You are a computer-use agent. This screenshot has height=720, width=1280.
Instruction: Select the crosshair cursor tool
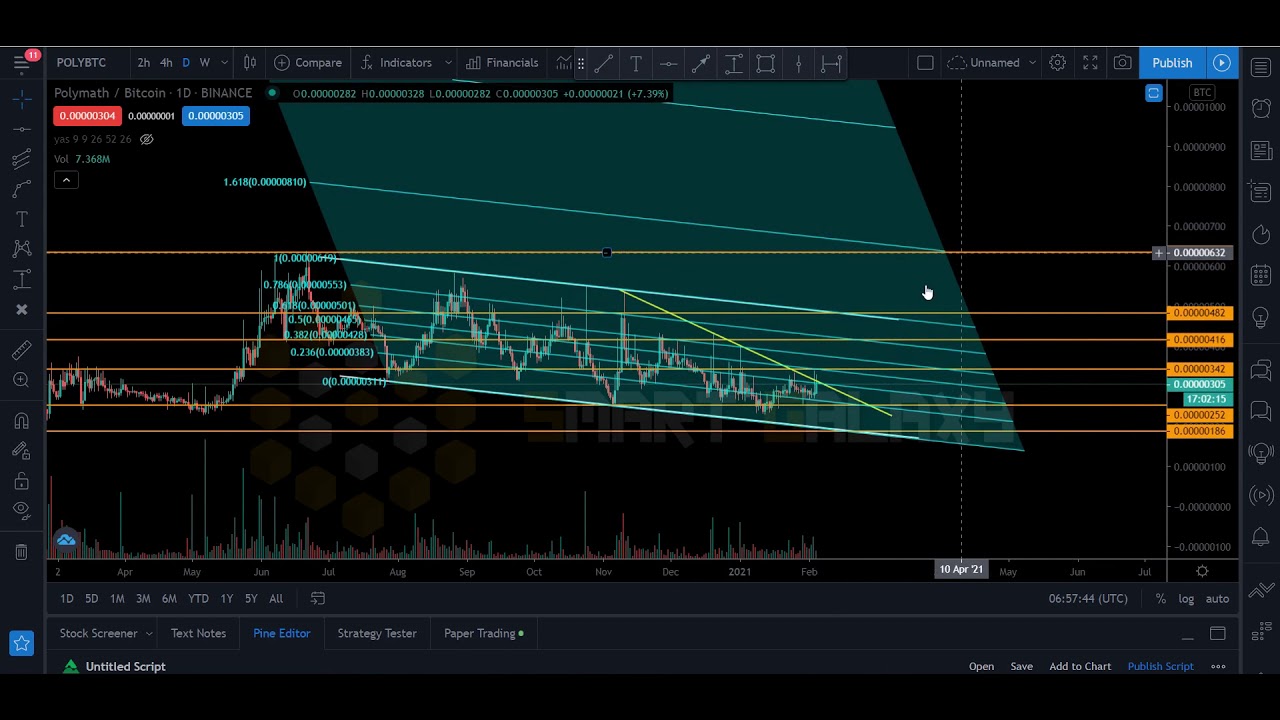(21, 98)
